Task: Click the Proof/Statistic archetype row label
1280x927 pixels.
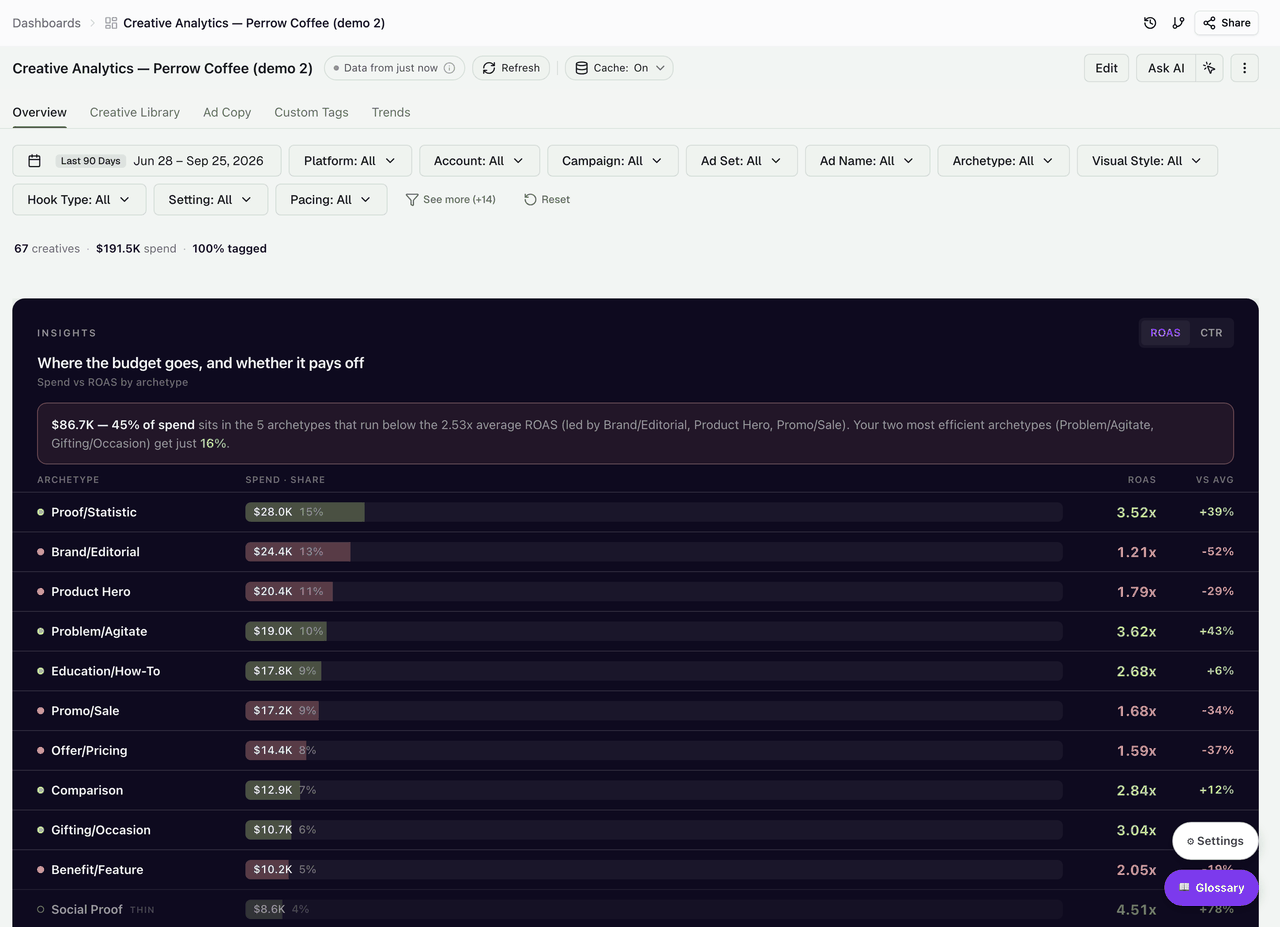Action: 94,512
